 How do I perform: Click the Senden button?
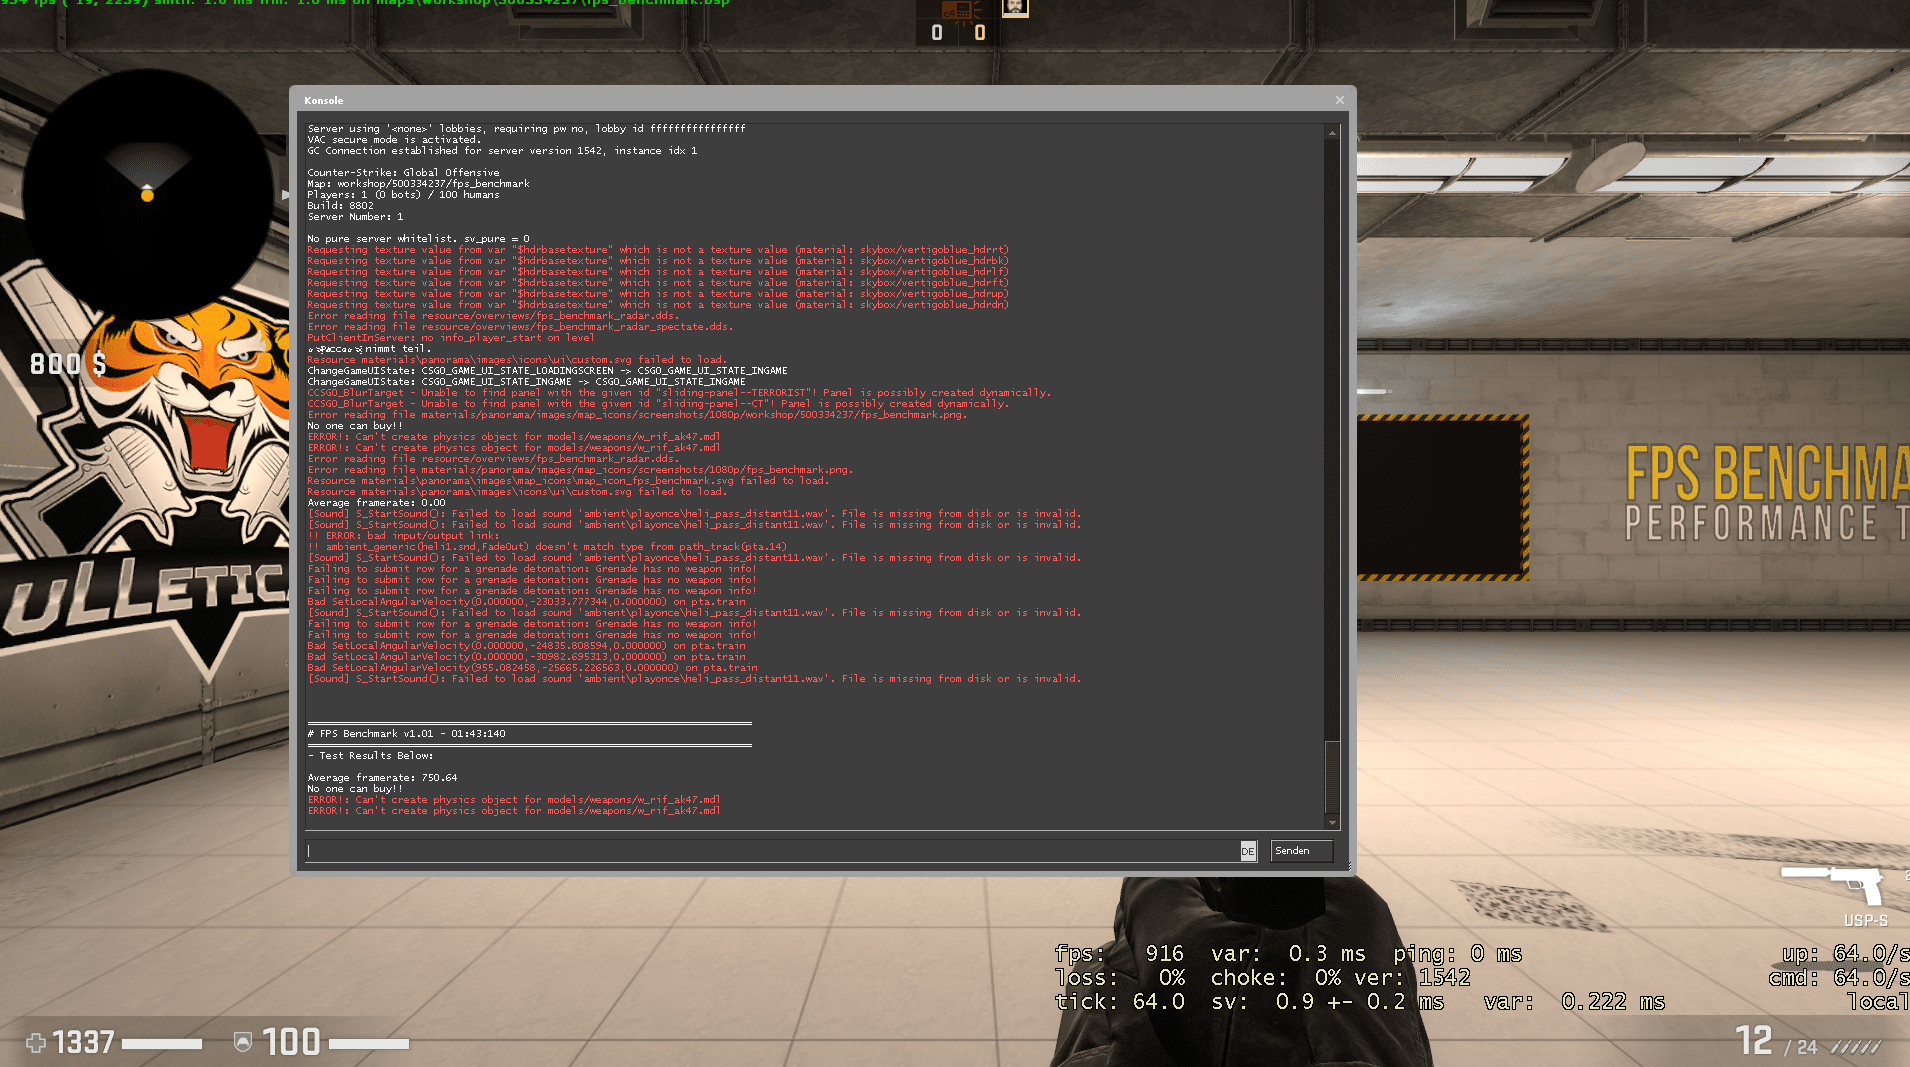point(1301,851)
